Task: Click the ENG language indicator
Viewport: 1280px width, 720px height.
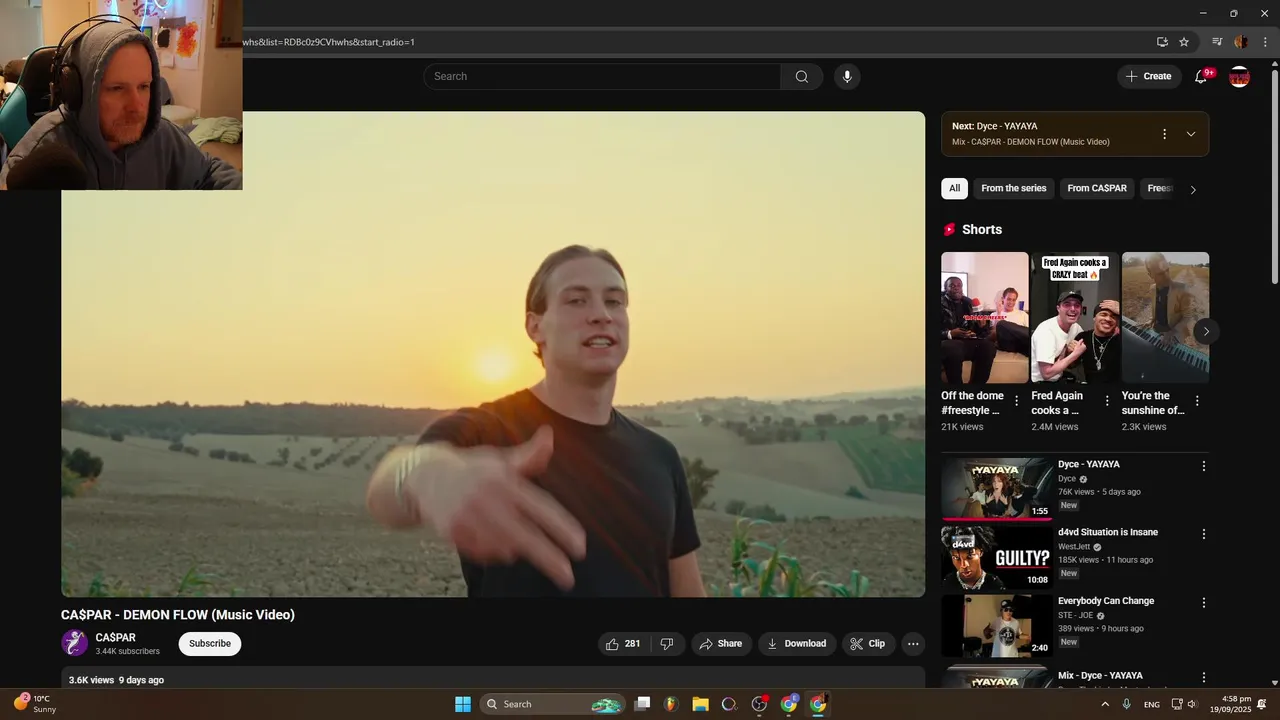Action: pos(1152,705)
